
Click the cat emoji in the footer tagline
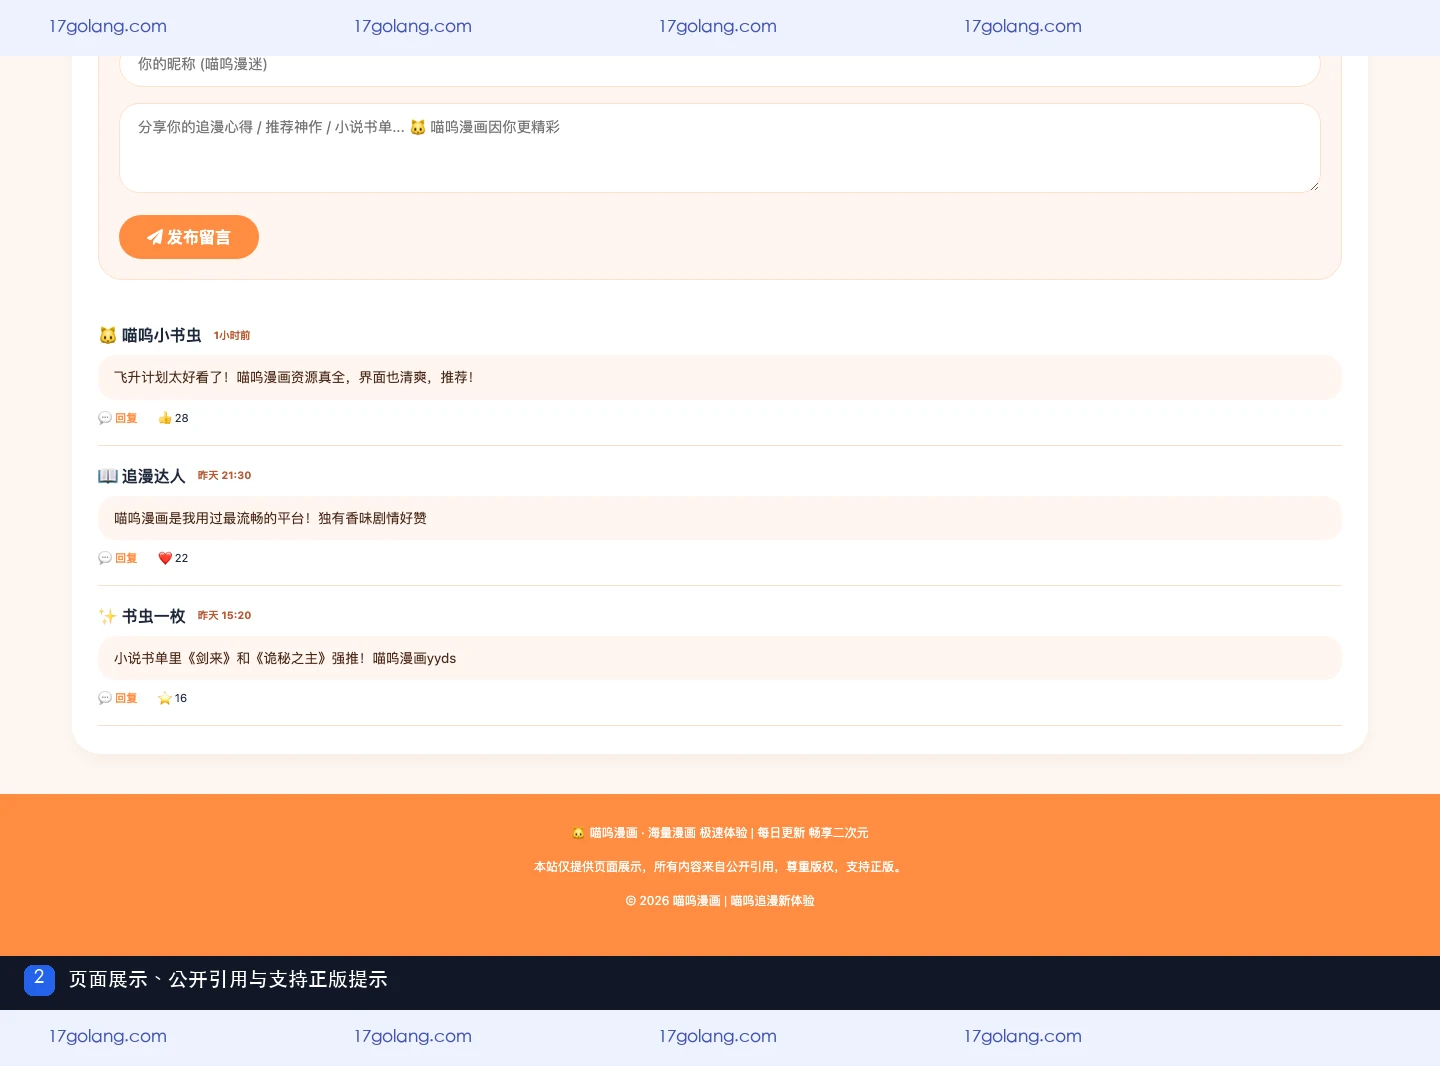(578, 833)
